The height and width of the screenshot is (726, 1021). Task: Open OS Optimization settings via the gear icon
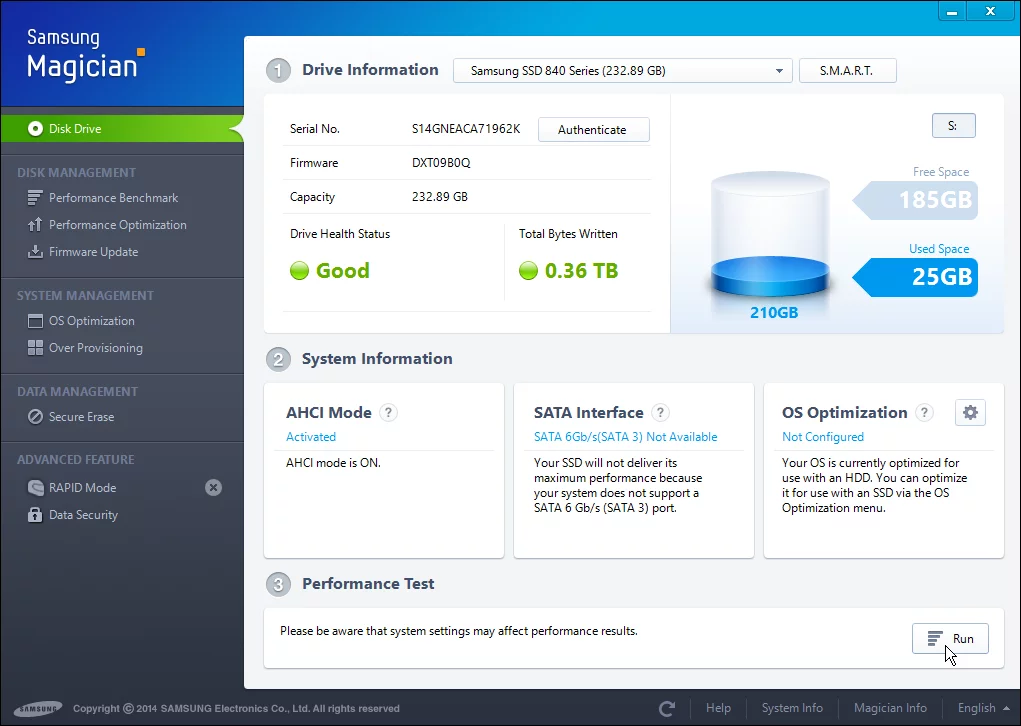(x=970, y=412)
